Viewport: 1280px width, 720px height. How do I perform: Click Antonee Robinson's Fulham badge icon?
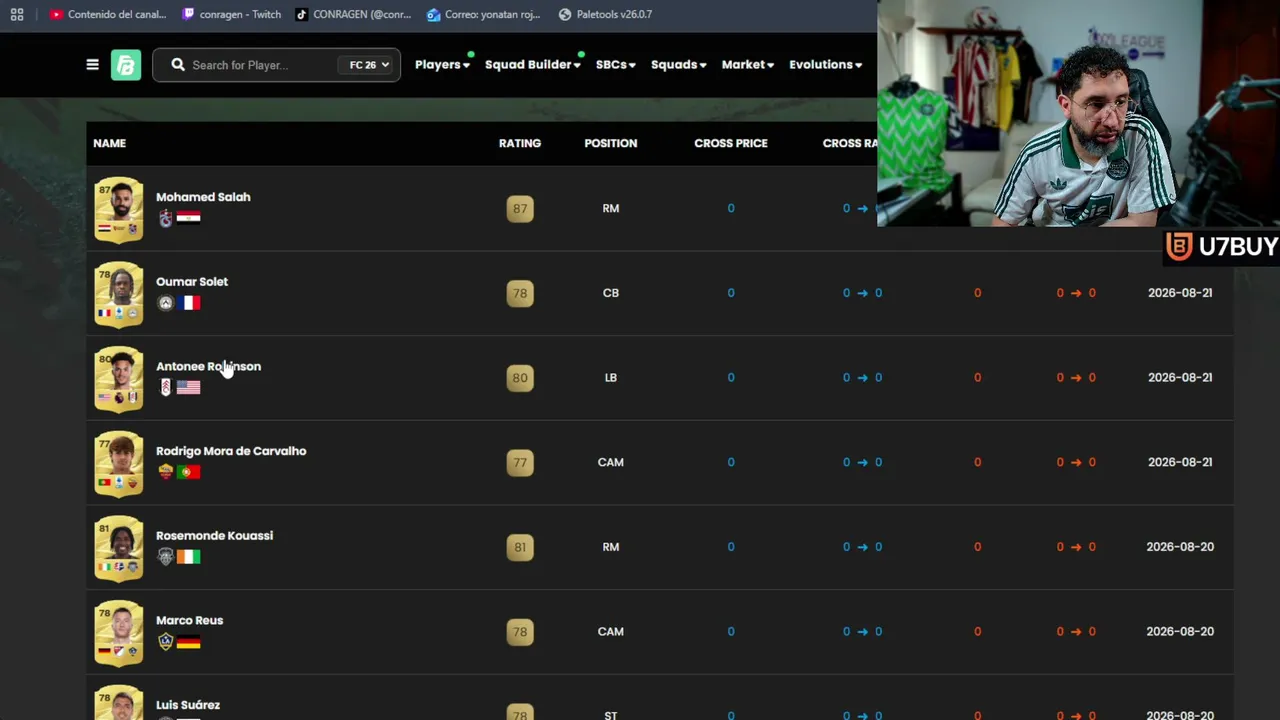[x=165, y=388]
